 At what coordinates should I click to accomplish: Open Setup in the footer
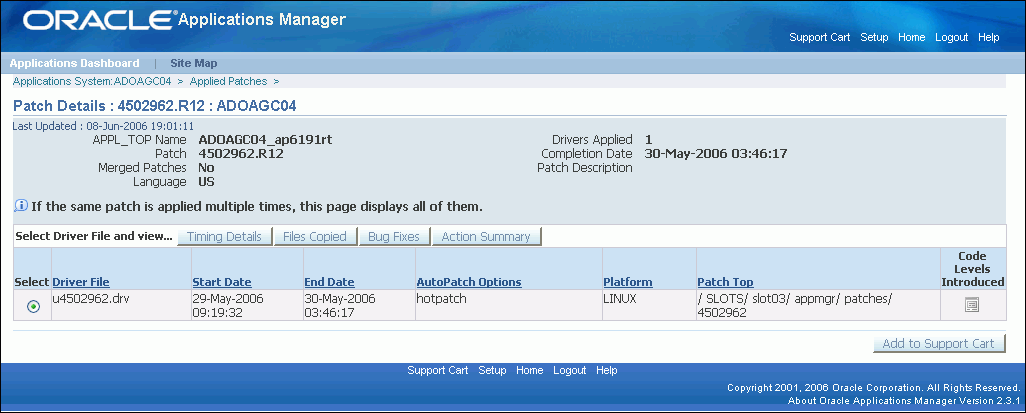[492, 370]
